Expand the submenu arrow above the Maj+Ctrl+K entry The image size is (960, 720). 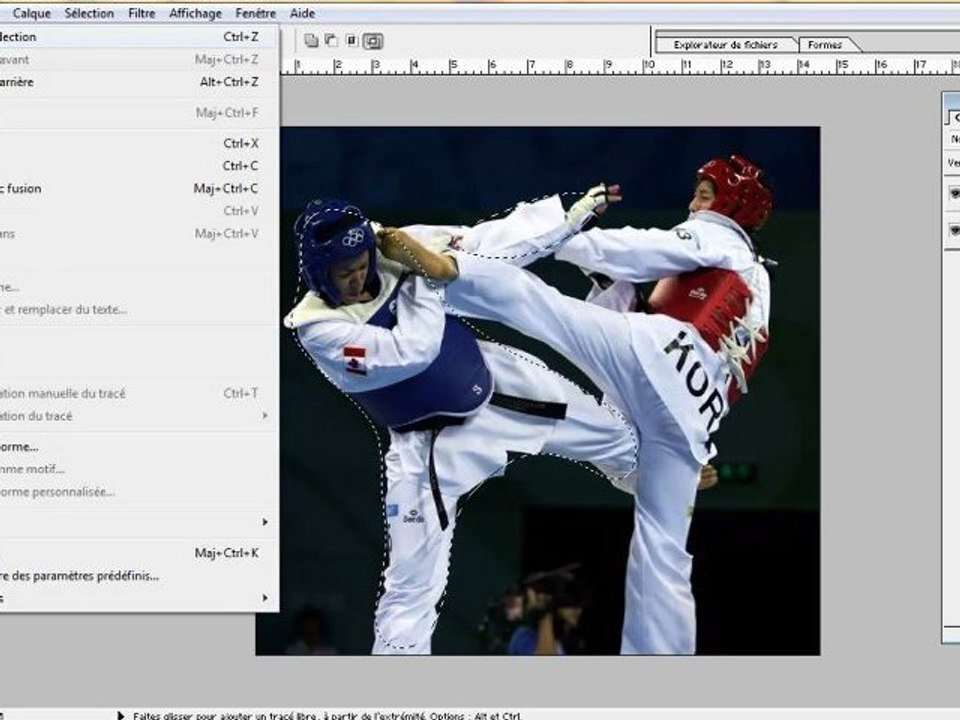tap(265, 522)
